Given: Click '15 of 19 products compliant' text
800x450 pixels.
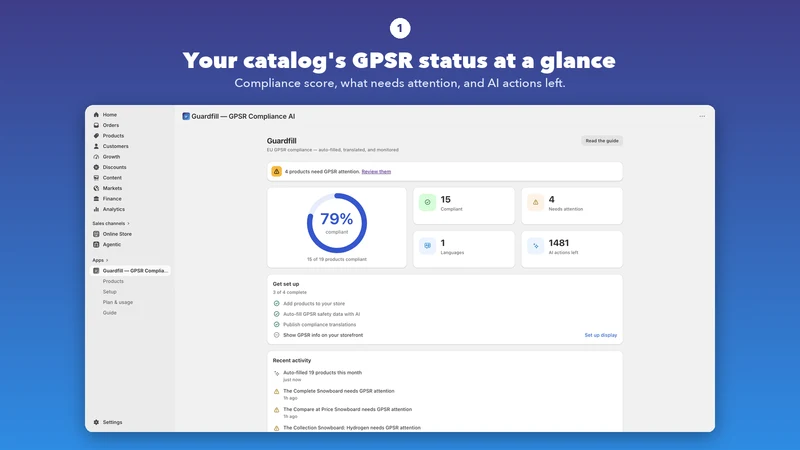Looking at the screenshot, I should point(337,260).
